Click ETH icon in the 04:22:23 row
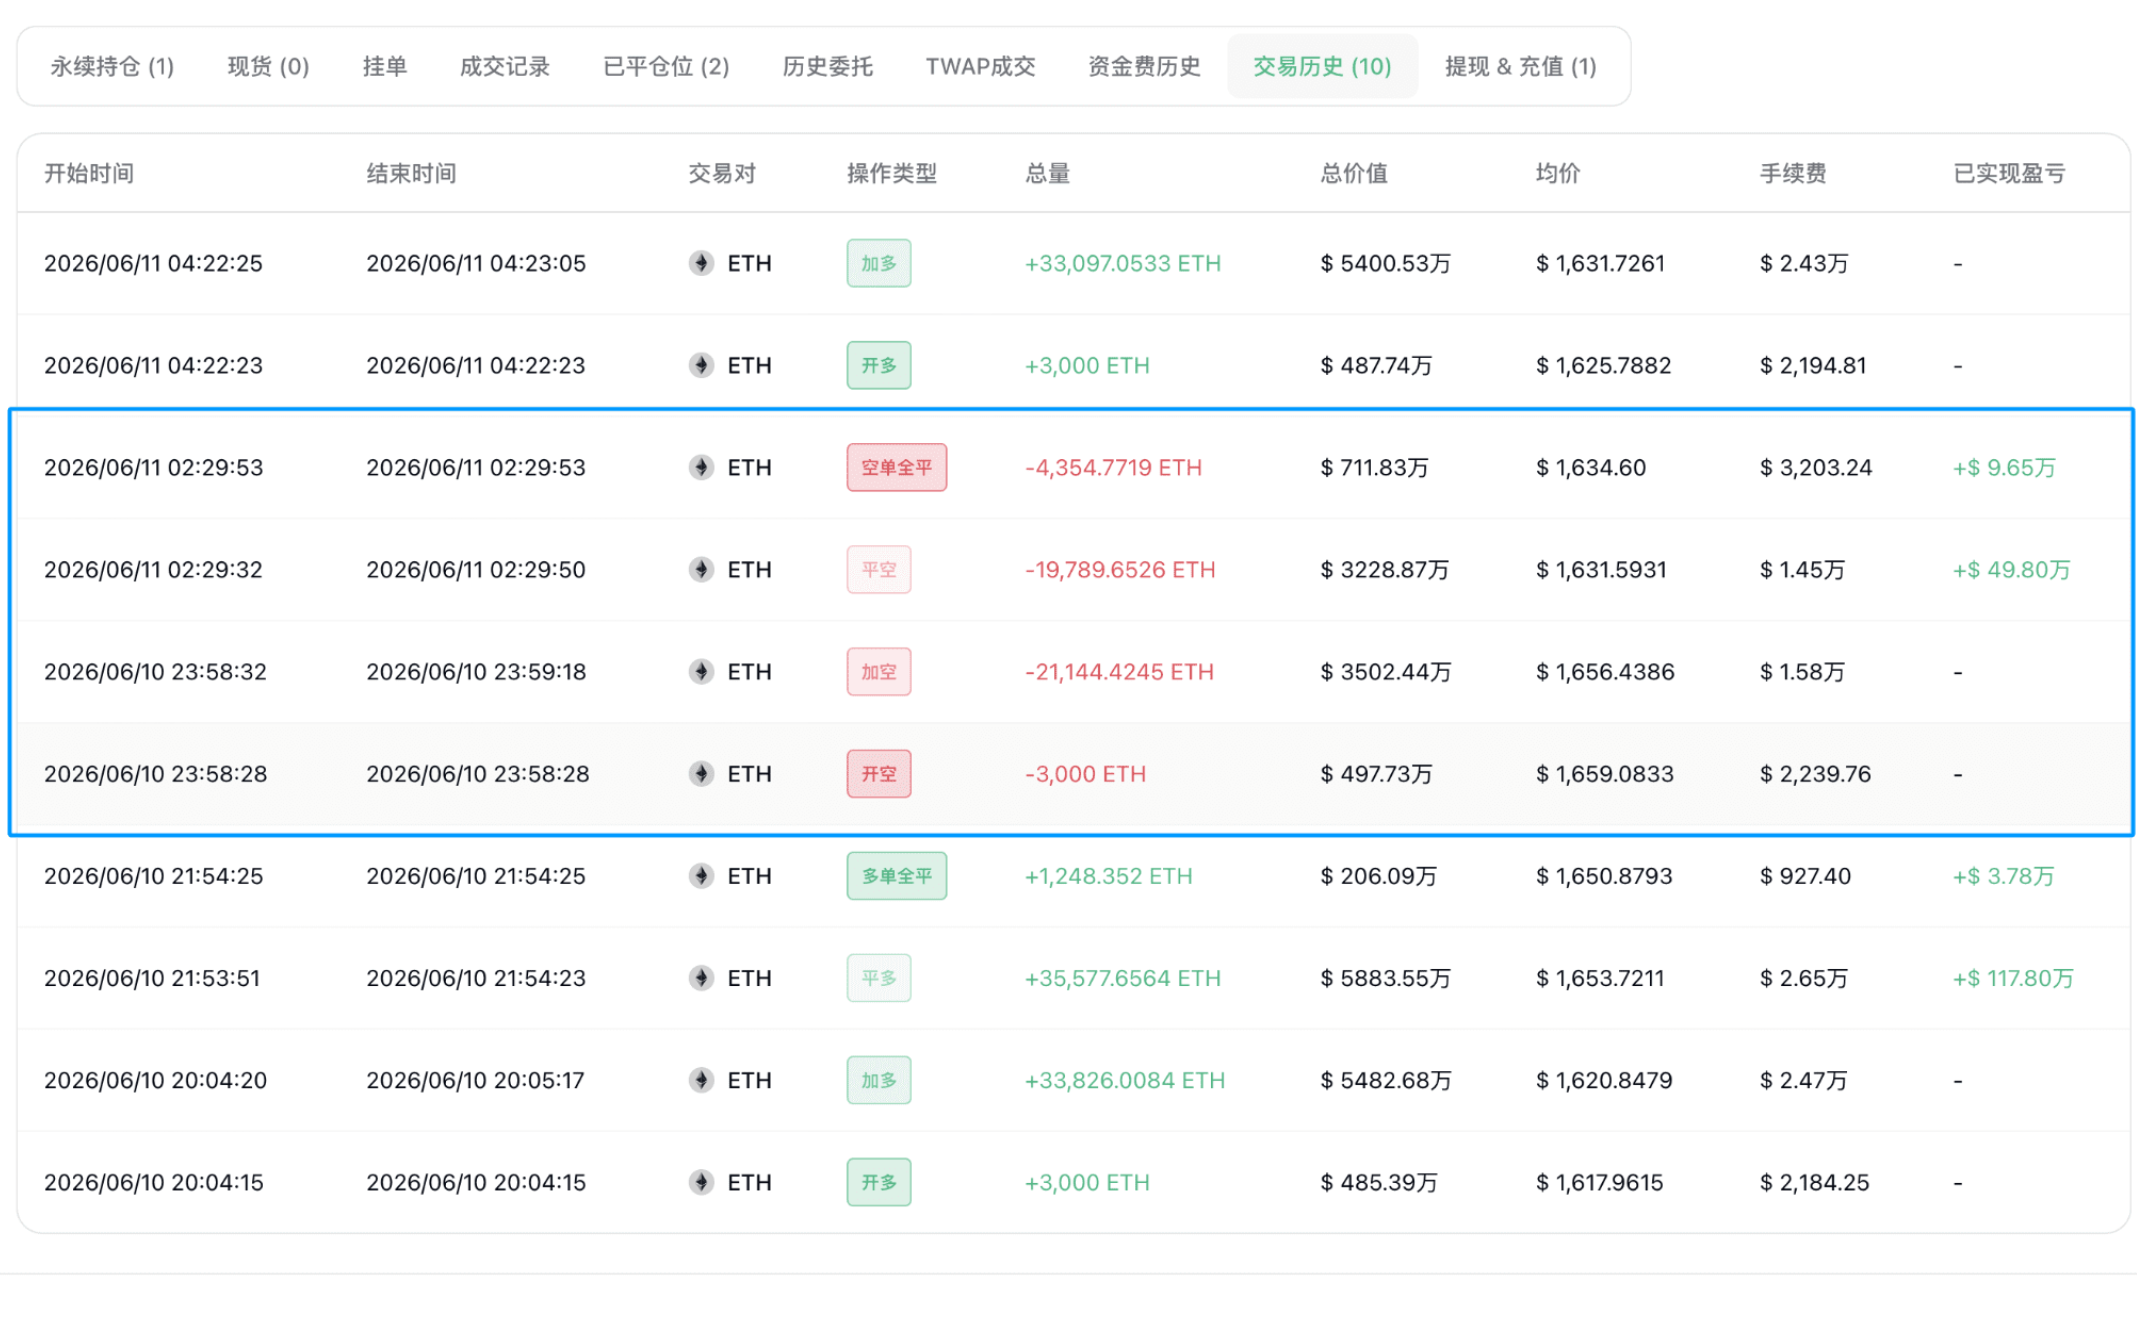Viewport: 2137px width, 1332px height. (x=701, y=365)
